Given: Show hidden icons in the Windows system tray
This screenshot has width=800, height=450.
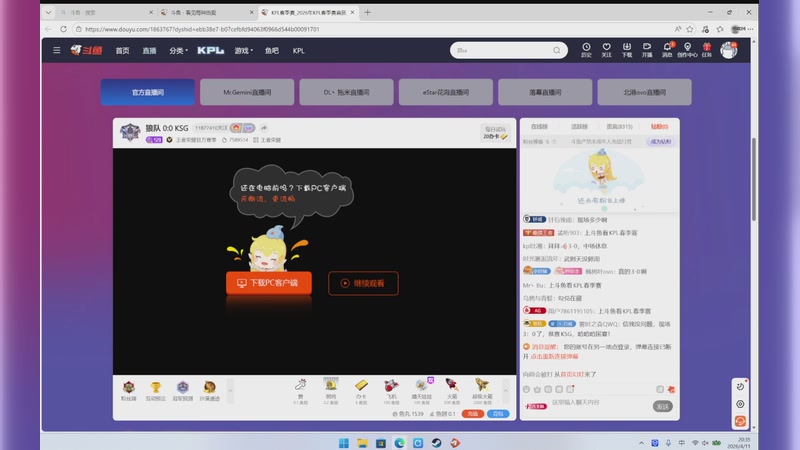Looking at the screenshot, I should [x=641, y=443].
